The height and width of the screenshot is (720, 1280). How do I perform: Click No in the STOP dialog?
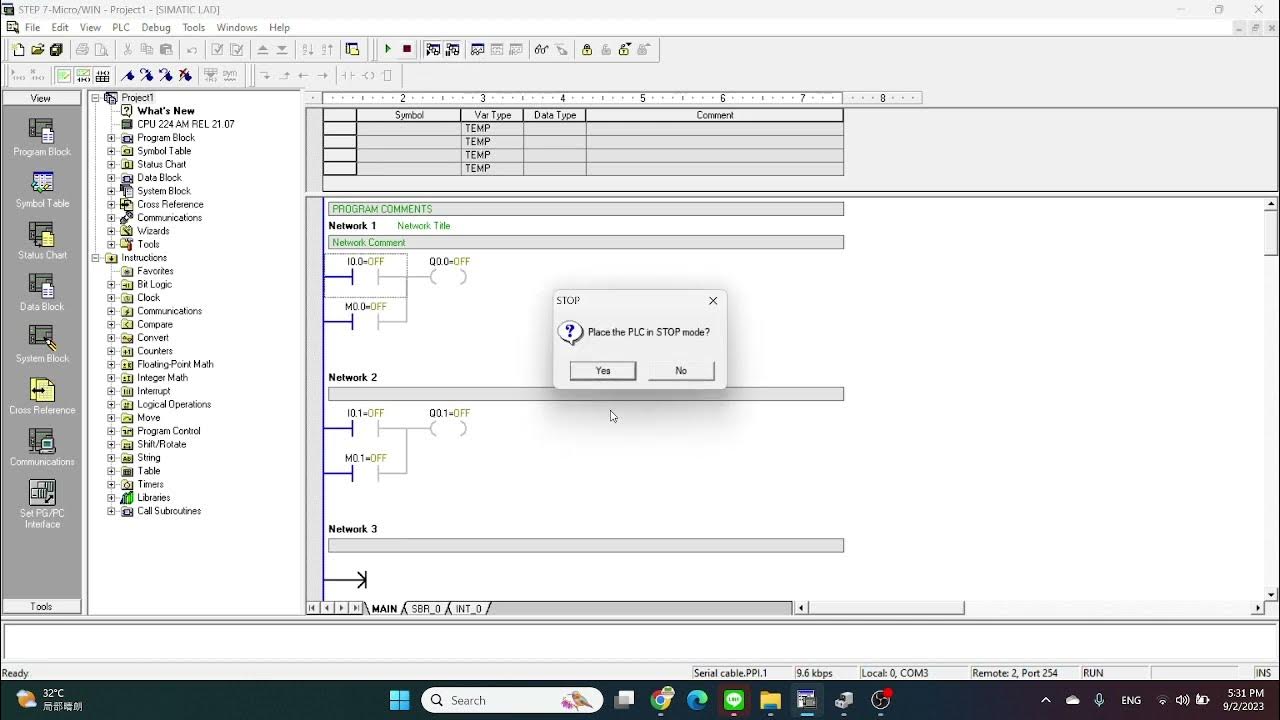coord(681,370)
